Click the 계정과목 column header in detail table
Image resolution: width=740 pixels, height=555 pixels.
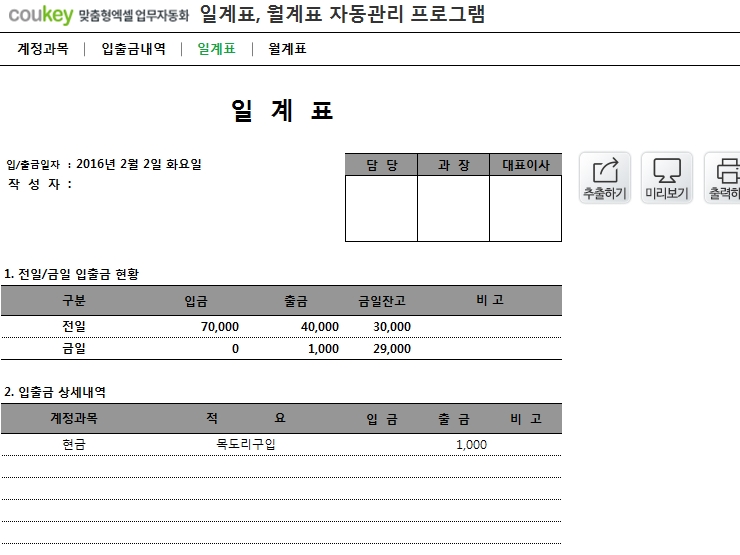[x=74, y=418]
